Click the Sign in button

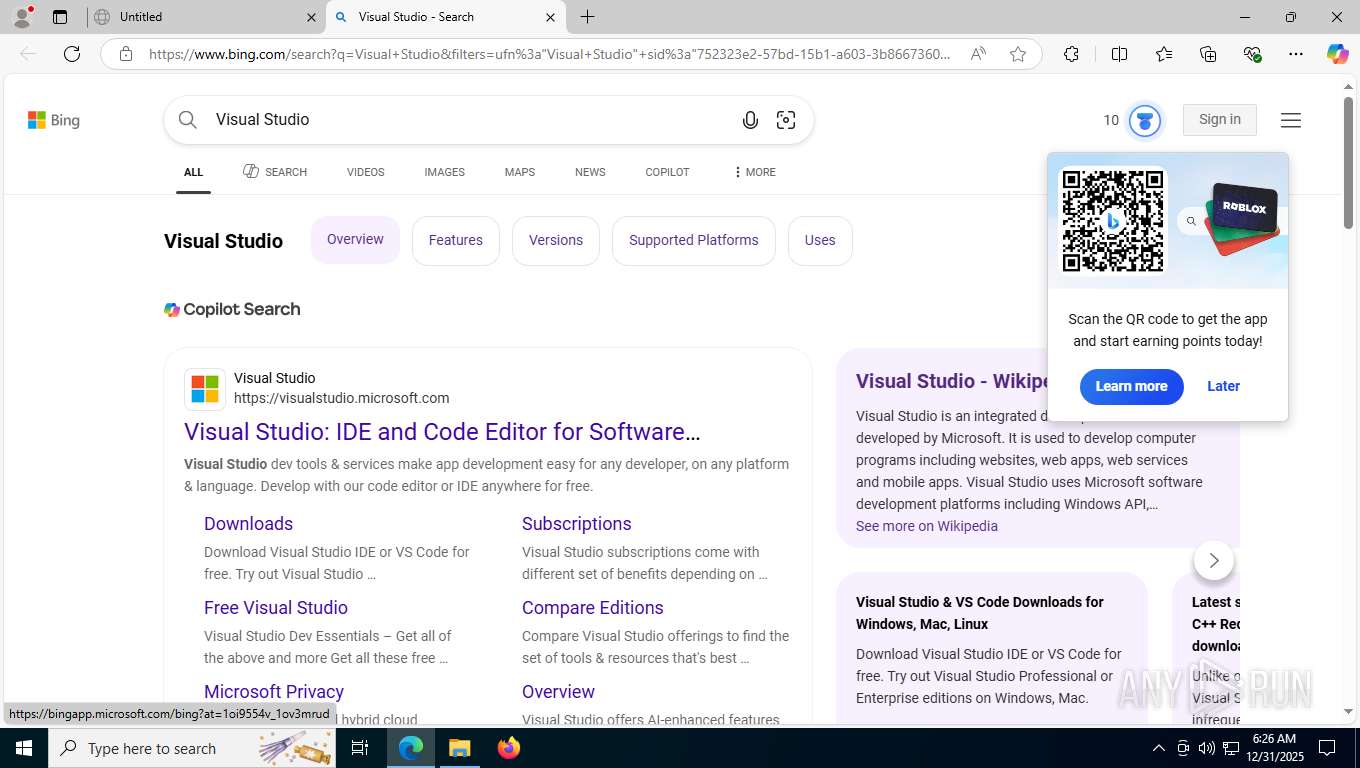[1220, 120]
